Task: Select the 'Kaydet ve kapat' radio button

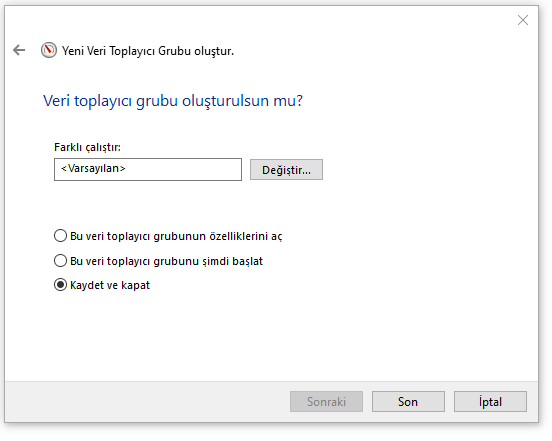Action: [60, 285]
